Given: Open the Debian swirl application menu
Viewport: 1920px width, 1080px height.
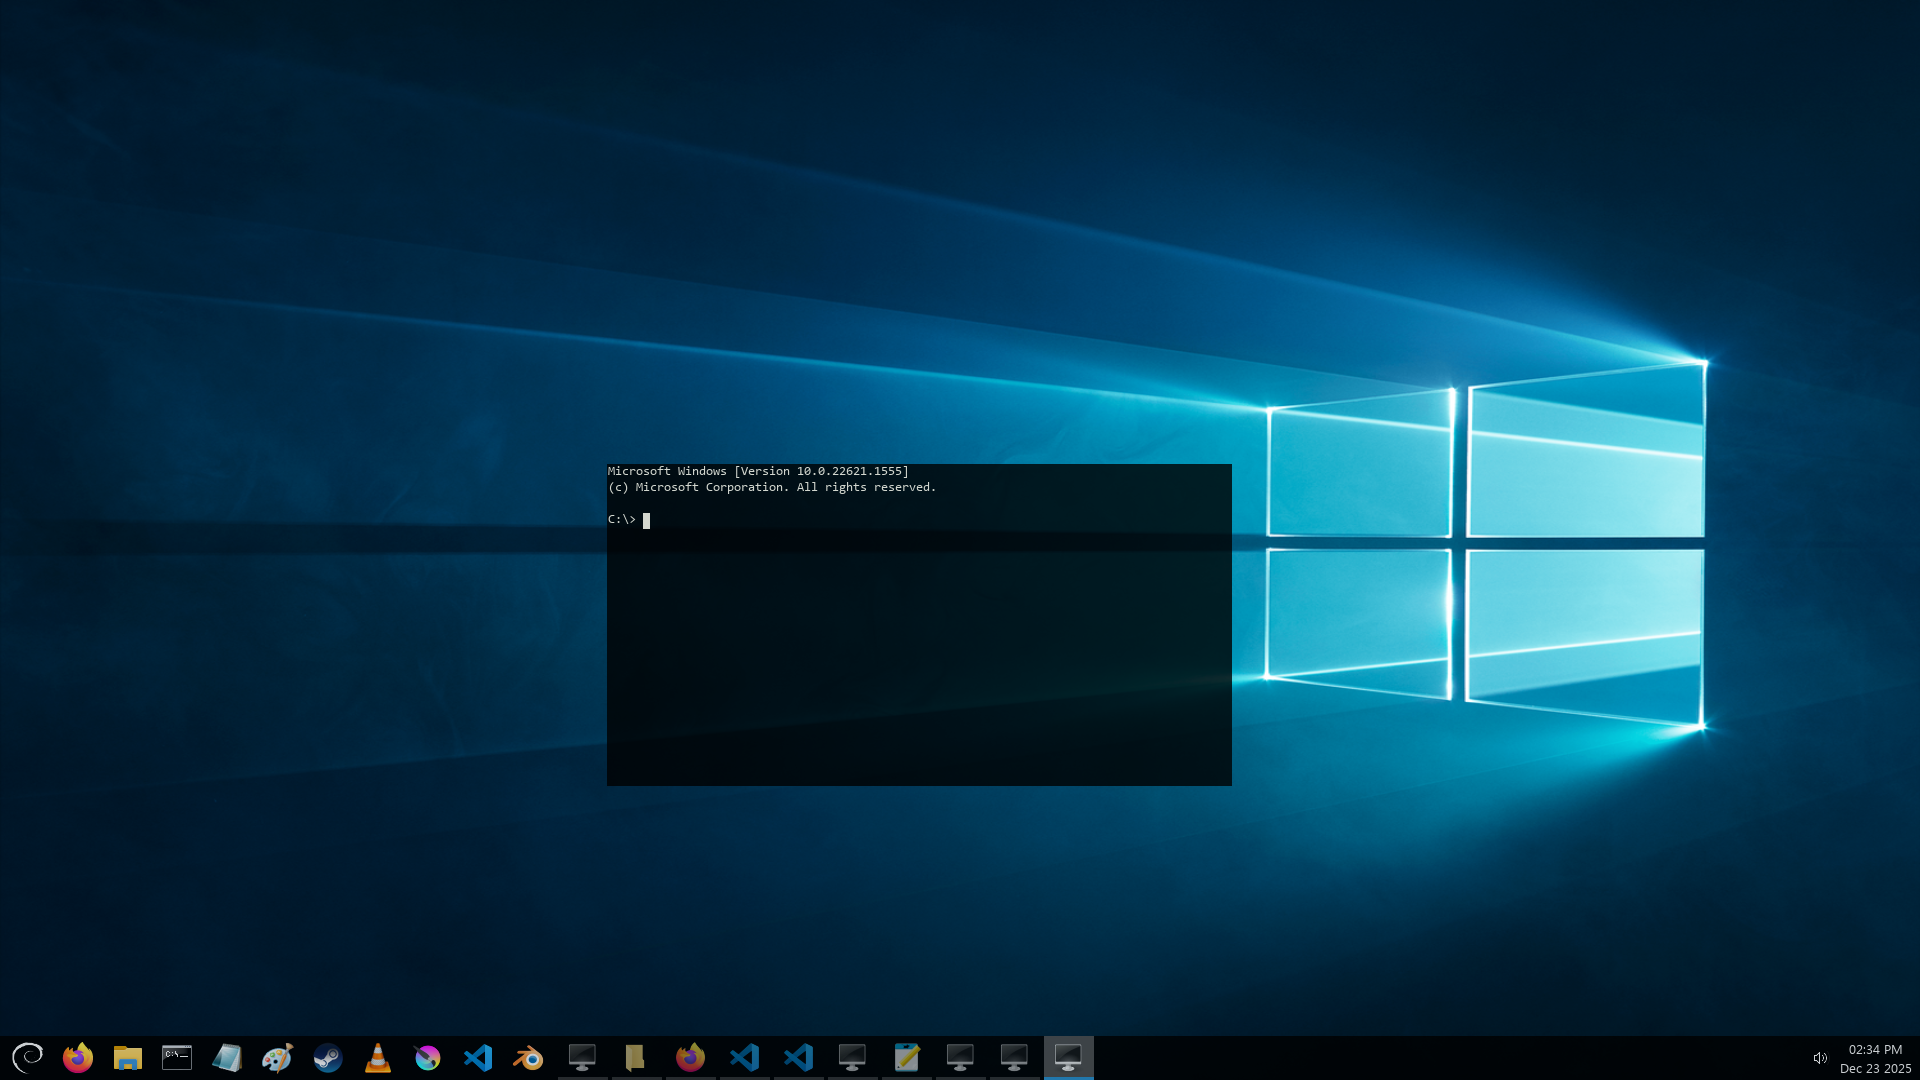Looking at the screenshot, I should tap(27, 1057).
